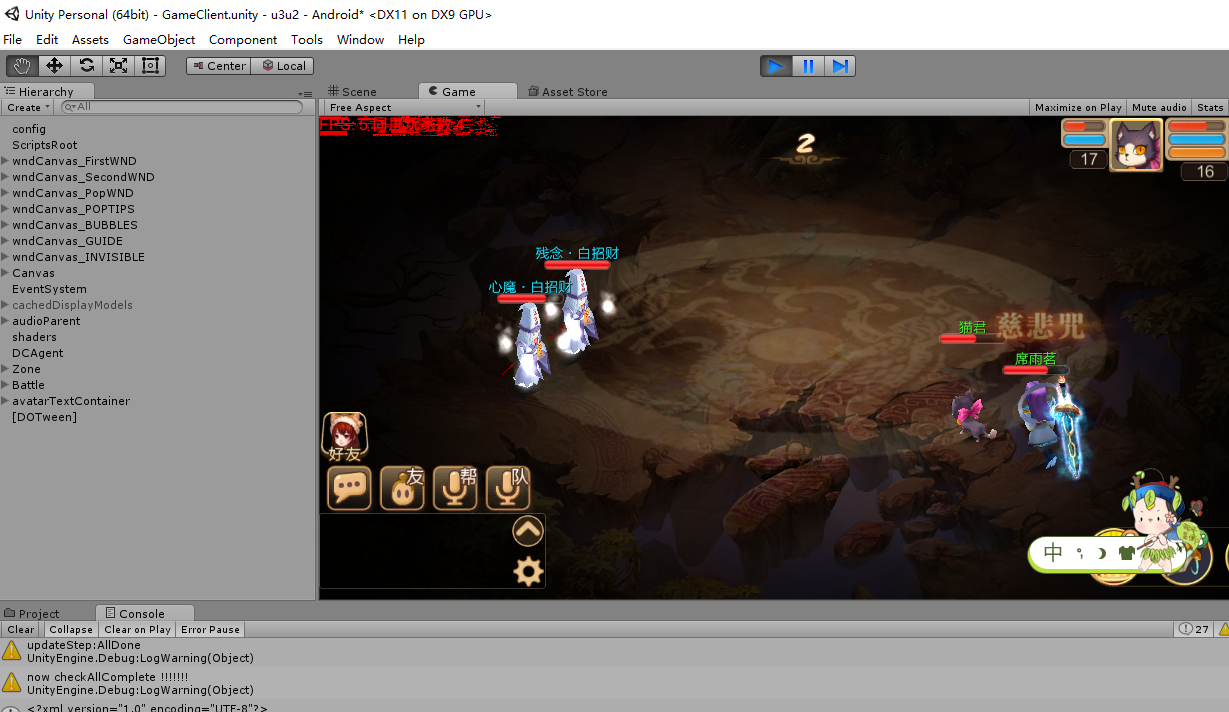Open the 好友 friends avatar button
1229x712 pixels.
tap(344, 437)
